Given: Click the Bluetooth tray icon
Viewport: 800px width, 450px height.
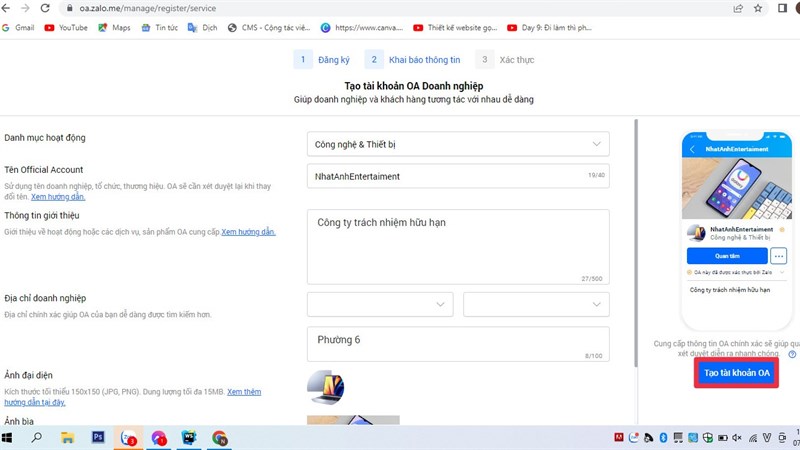Looking at the screenshot, I should 663,437.
